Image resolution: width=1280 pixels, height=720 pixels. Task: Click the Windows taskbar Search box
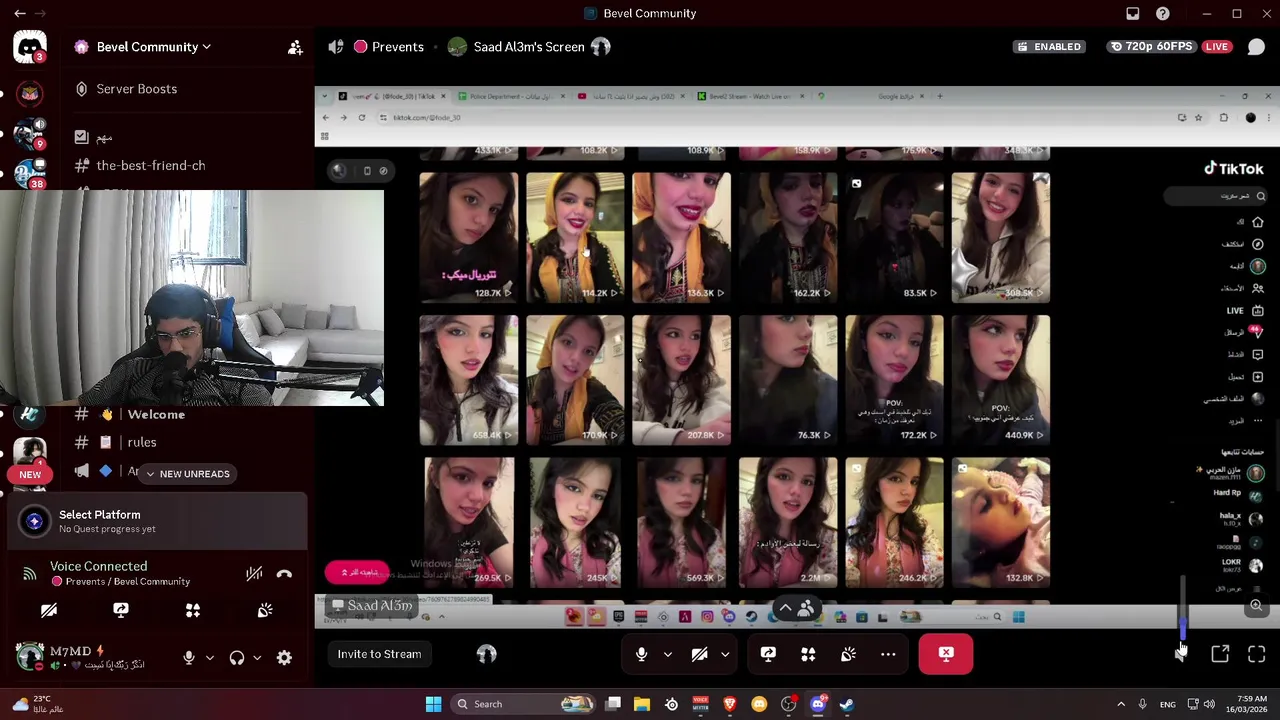point(523,704)
